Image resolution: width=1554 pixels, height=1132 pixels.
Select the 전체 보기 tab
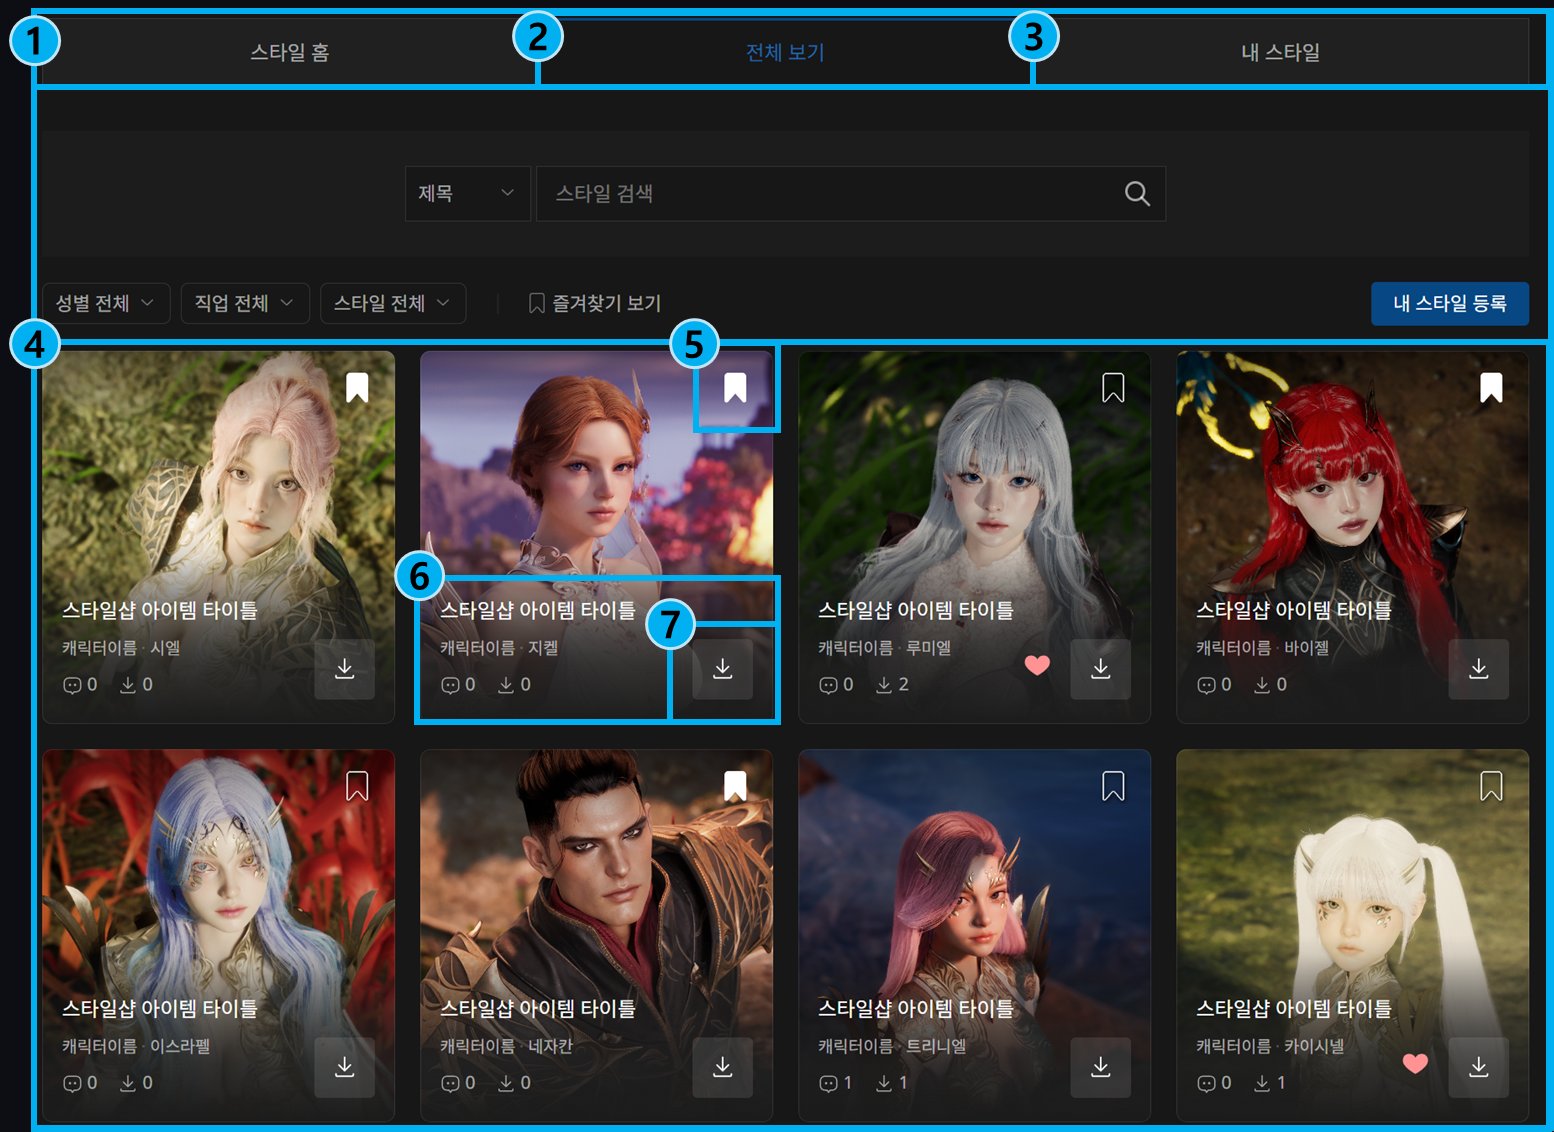pyautogui.click(x=785, y=52)
